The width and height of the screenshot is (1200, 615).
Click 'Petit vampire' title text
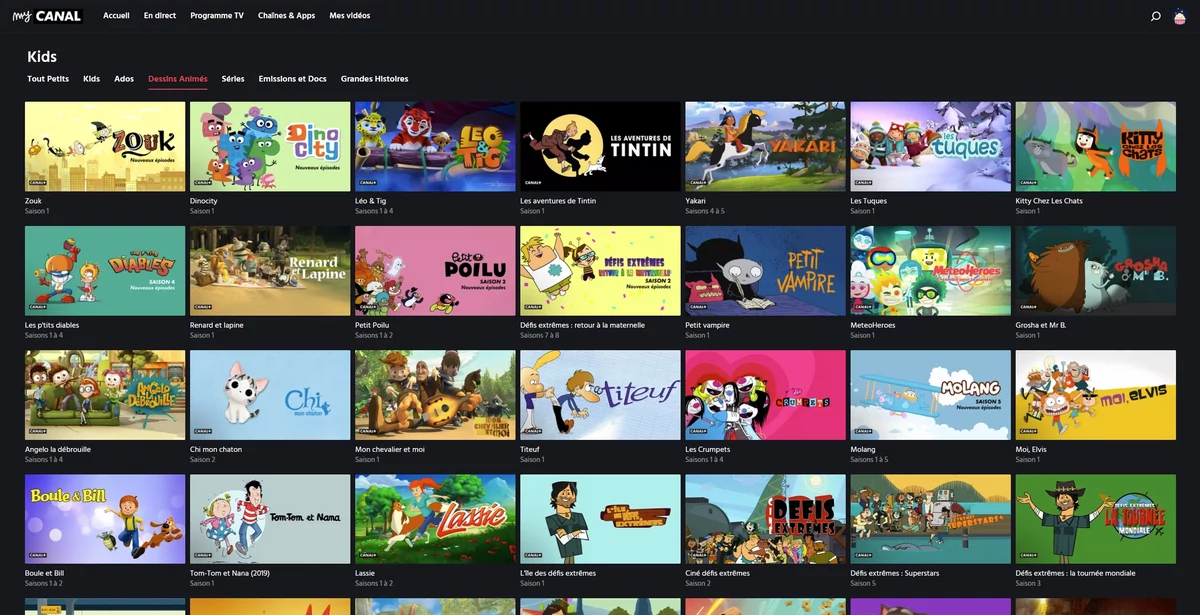[708, 325]
